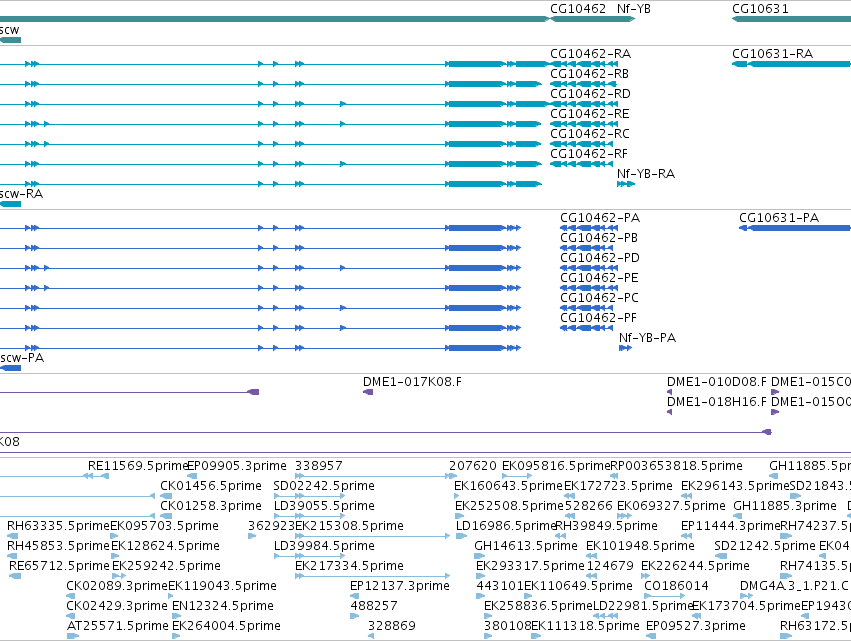Click the CG10462-PE protein label
The width and height of the screenshot is (851, 641).
[599, 278]
